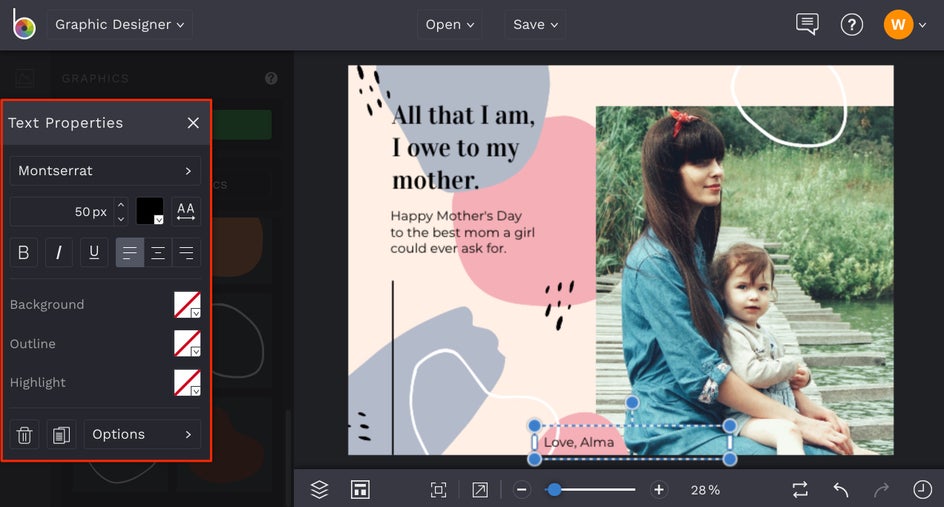This screenshot has width=944, height=507.
Task: Click the fit to screen icon
Action: pyautogui.click(x=438, y=490)
